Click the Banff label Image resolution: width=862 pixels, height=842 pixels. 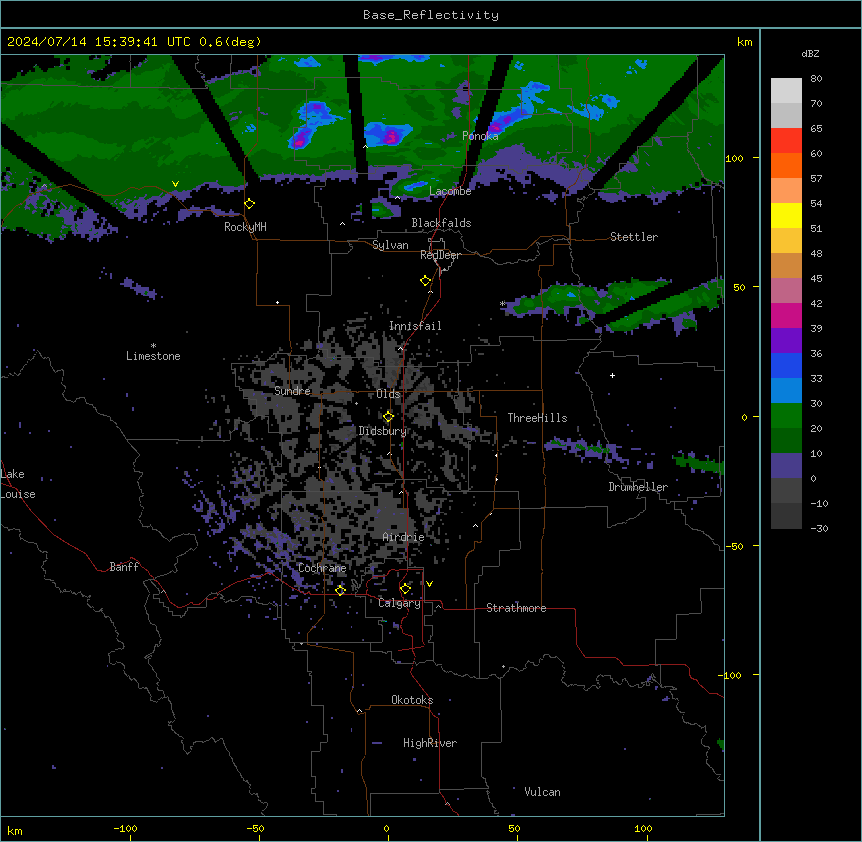[124, 567]
